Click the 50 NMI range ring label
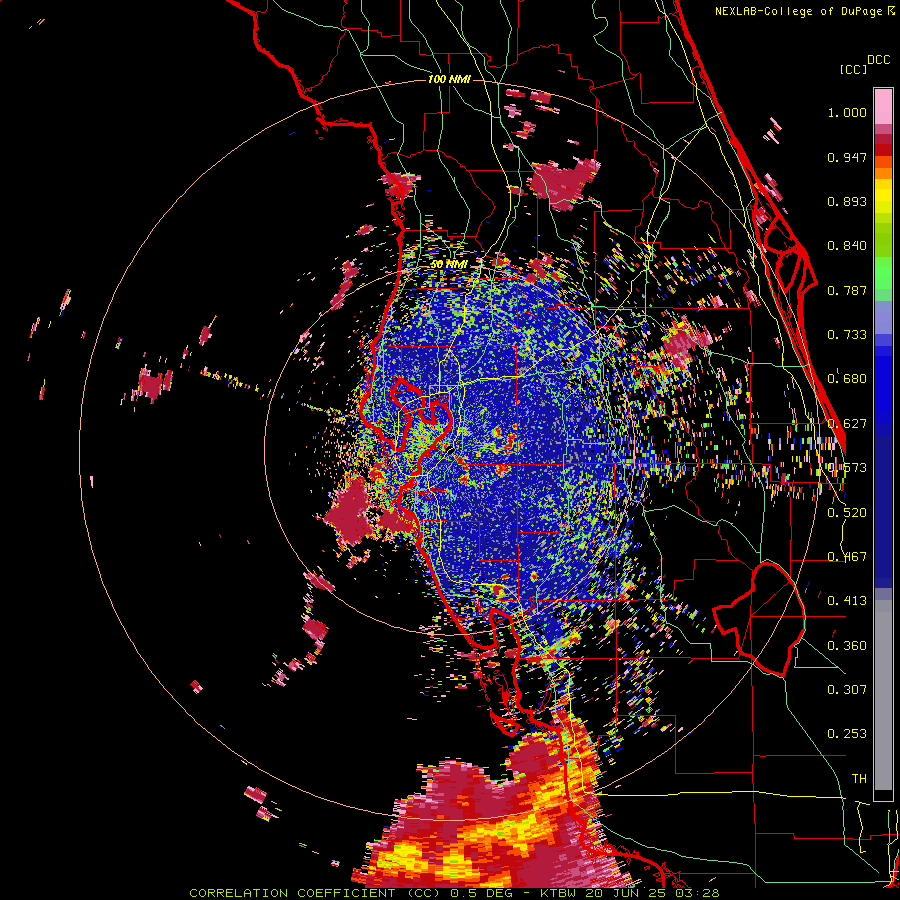The width and height of the screenshot is (900, 900). click(x=449, y=265)
